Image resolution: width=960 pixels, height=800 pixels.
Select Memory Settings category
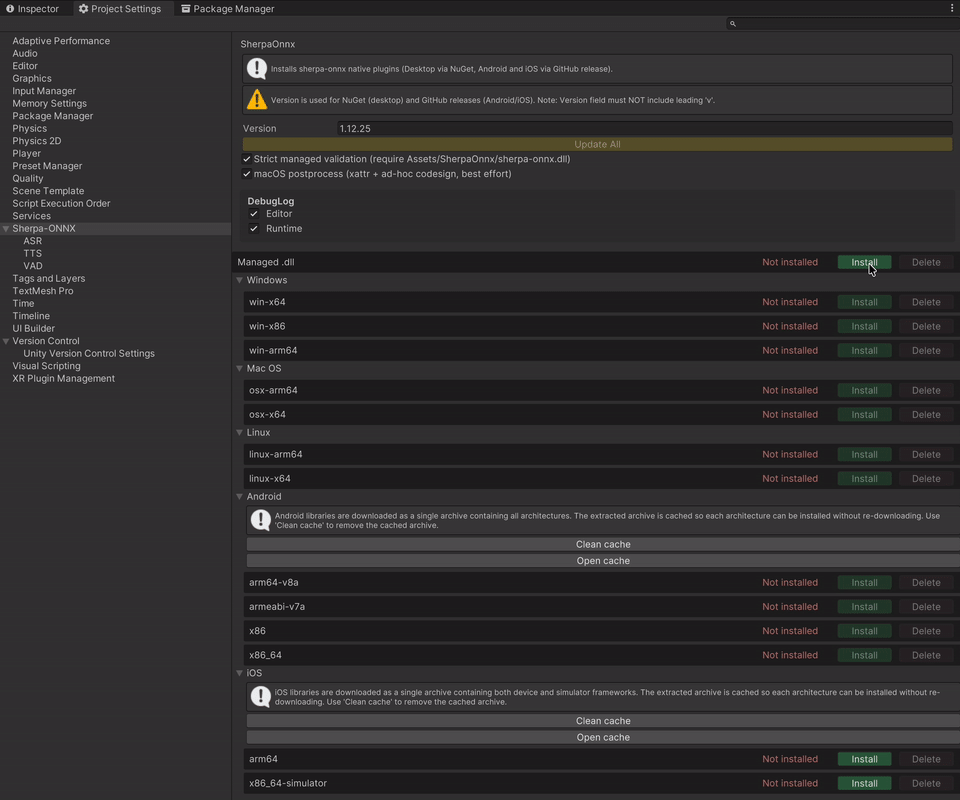pos(50,103)
